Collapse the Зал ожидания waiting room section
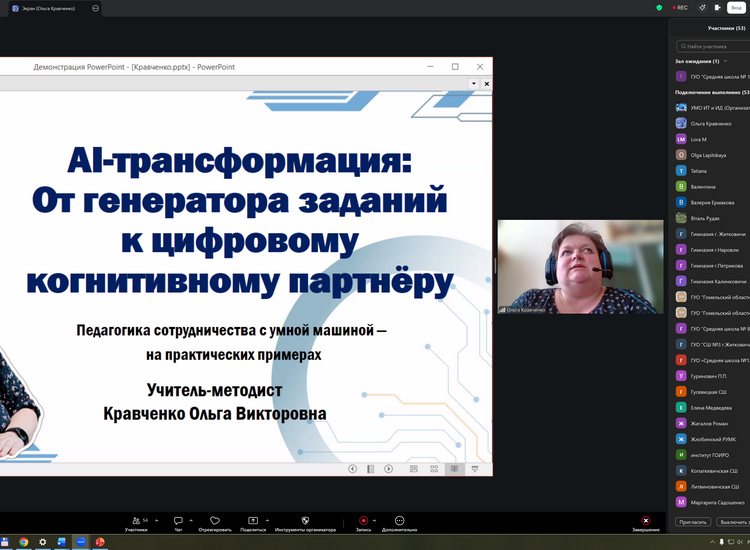Screen dimensions: 750x550 click(x=726, y=61)
